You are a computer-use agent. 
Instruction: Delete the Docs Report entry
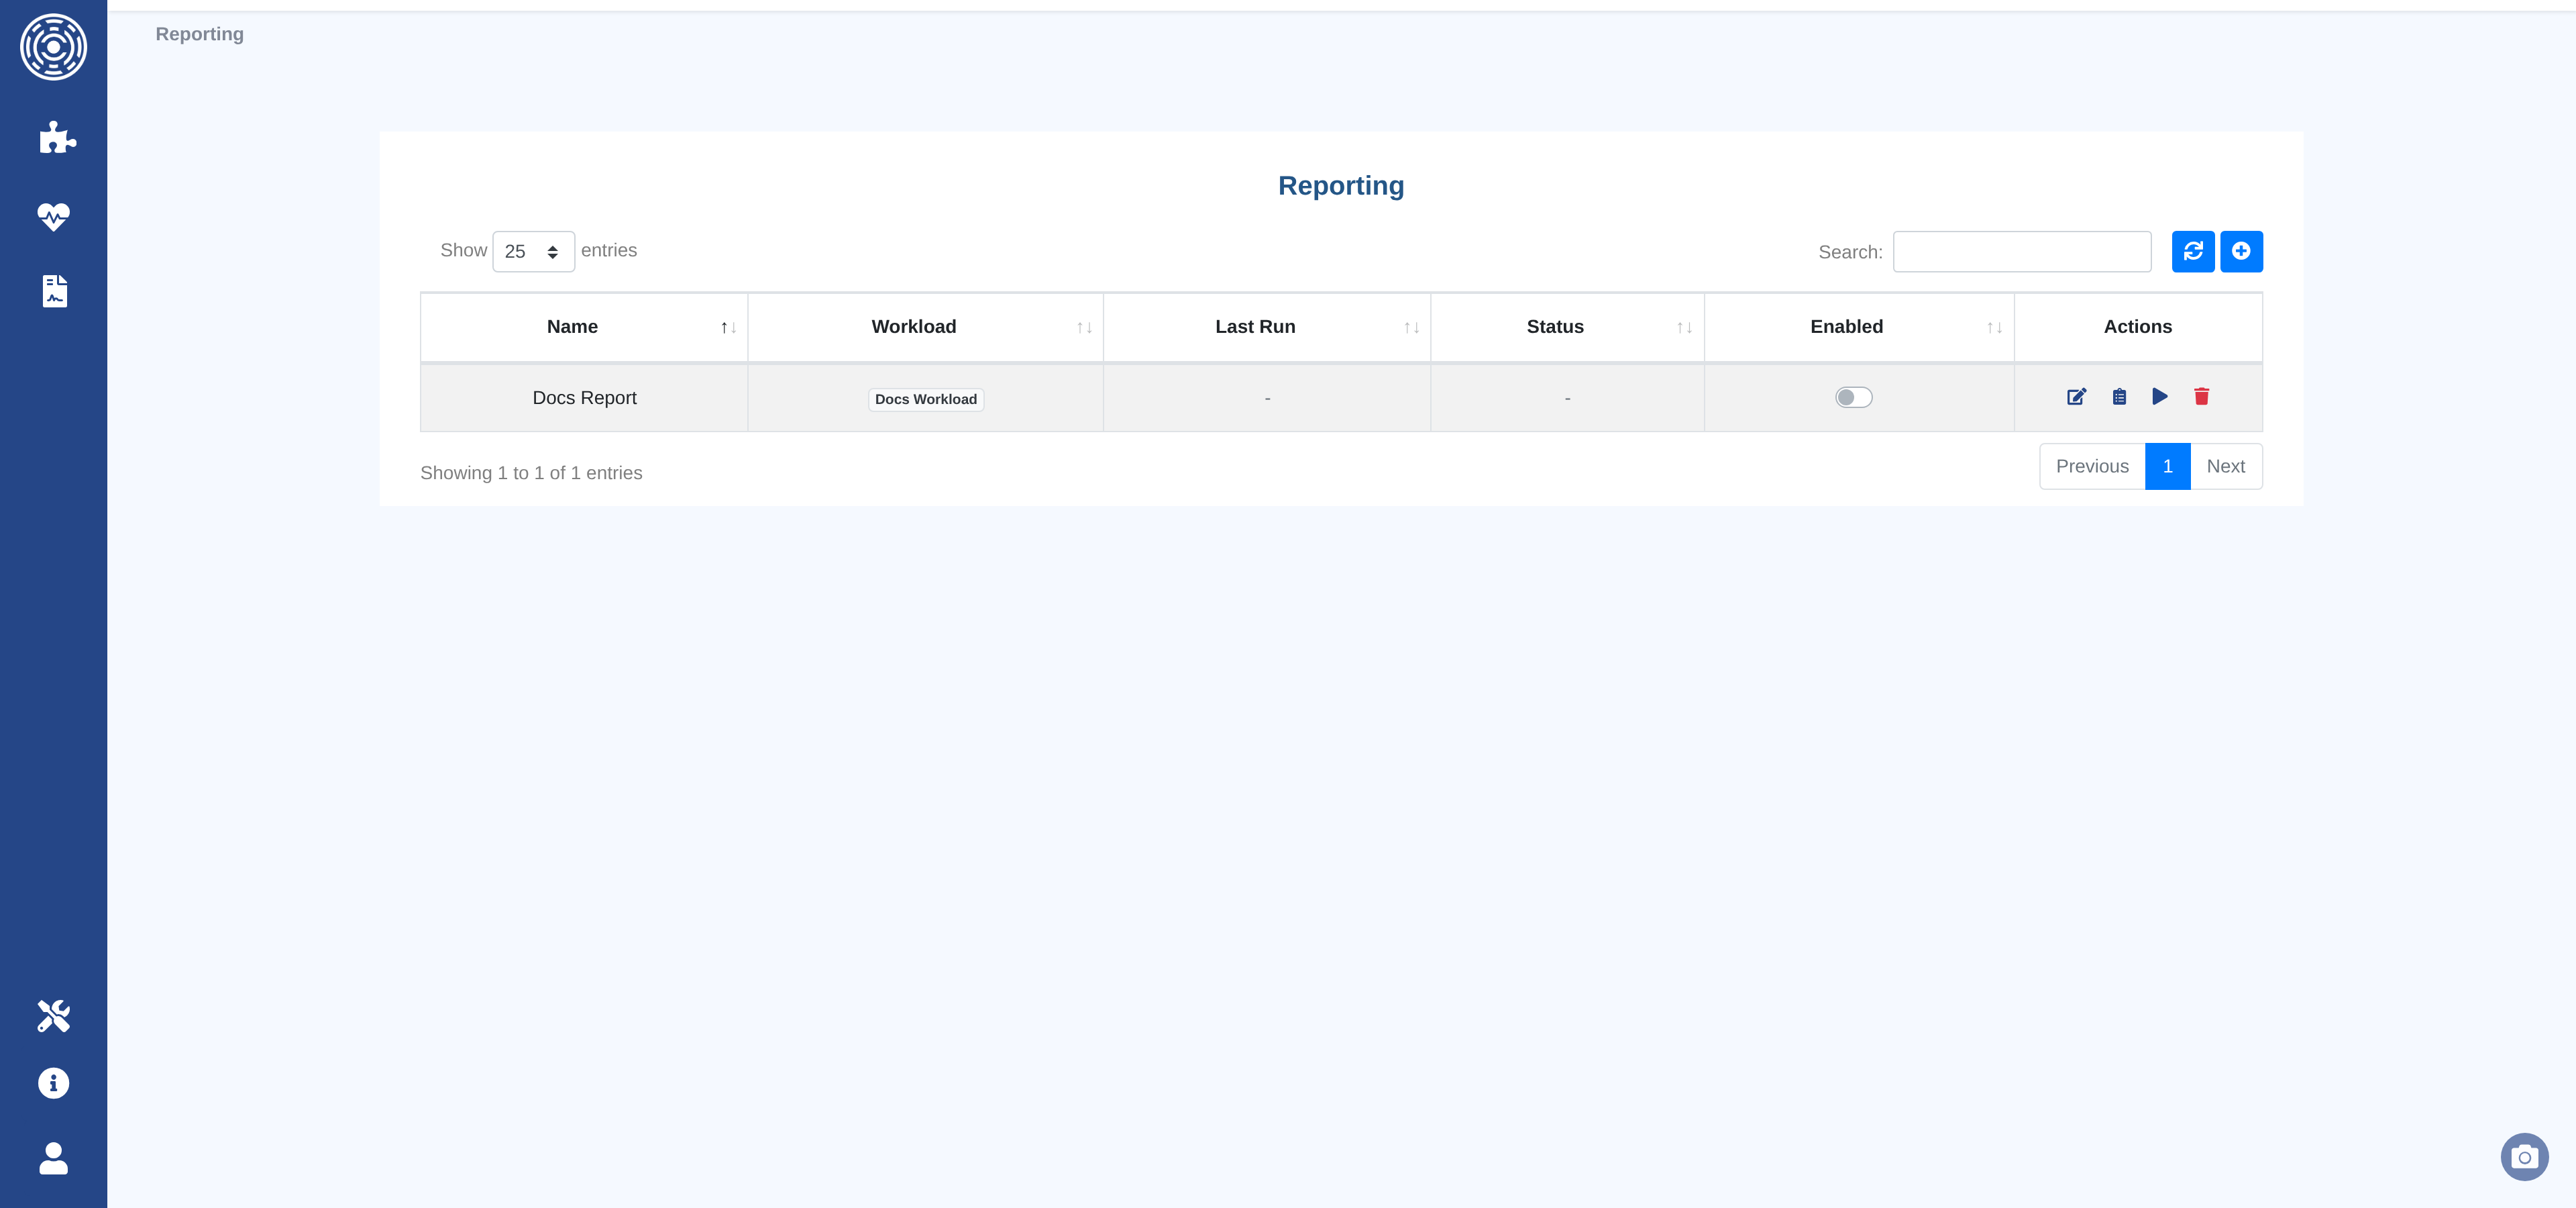(2201, 397)
